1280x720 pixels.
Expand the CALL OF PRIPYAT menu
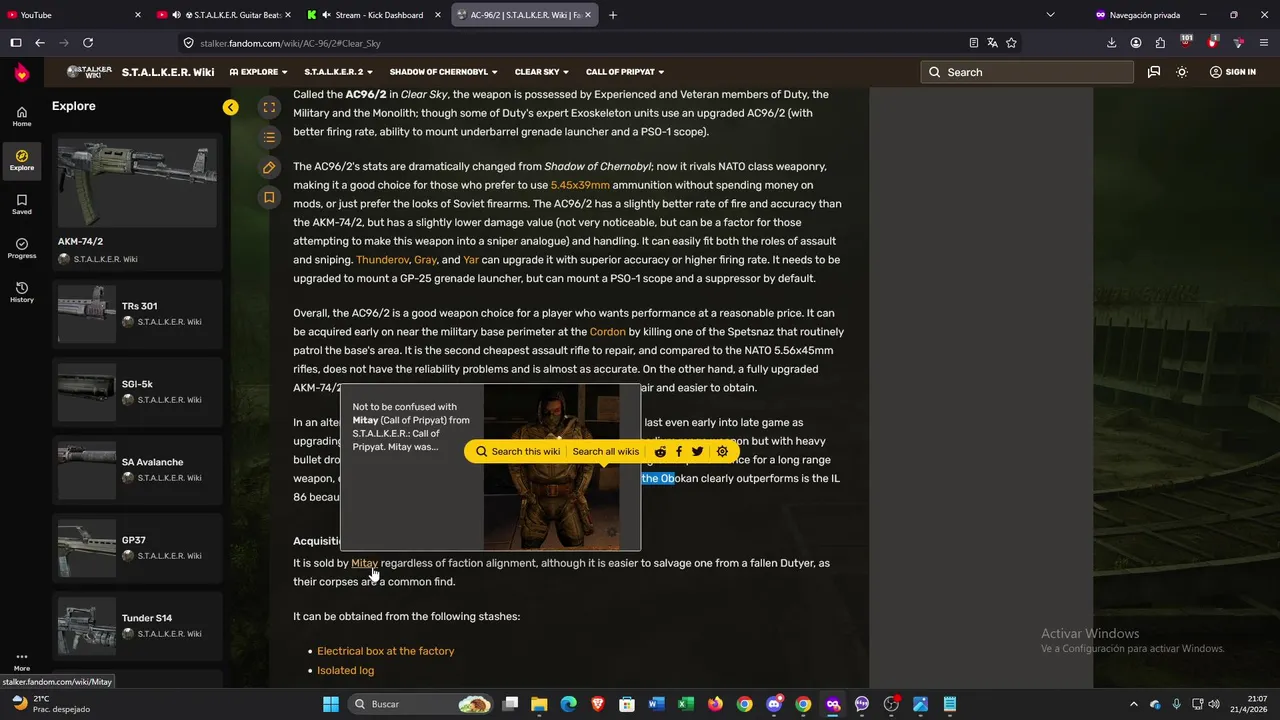tap(625, 72)
